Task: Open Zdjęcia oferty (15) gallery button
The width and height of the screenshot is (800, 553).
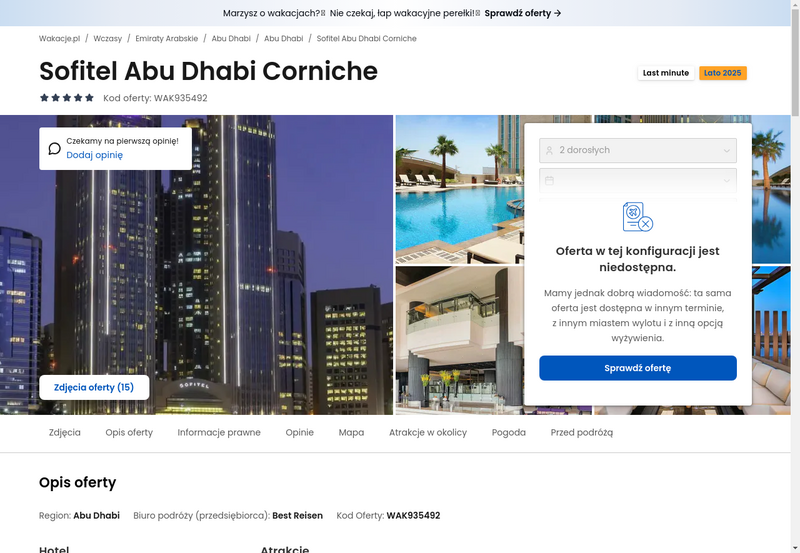Action: 94,387
